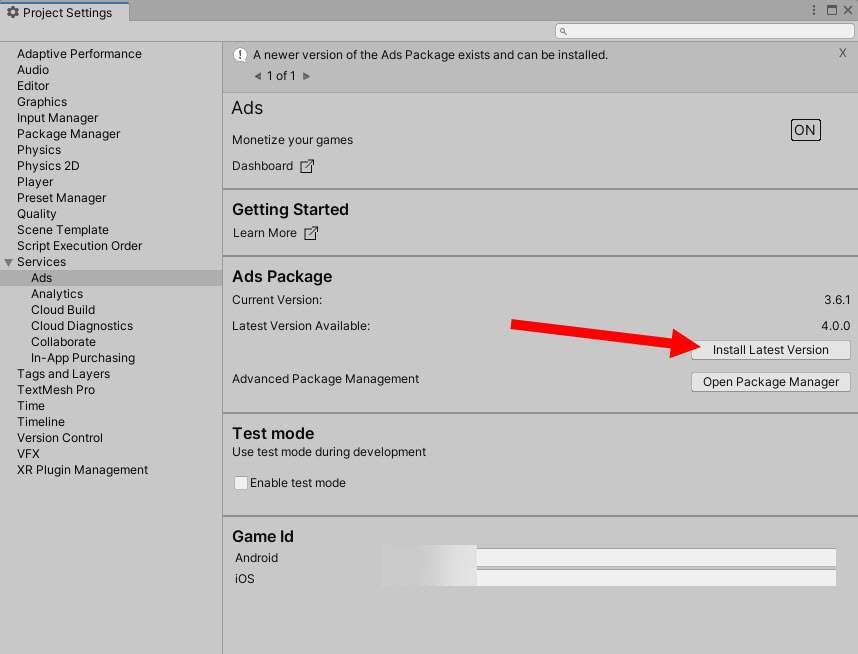Click the iOS Game Id field
This screenshot has height=654, width=858.
[x=656, y=578]
